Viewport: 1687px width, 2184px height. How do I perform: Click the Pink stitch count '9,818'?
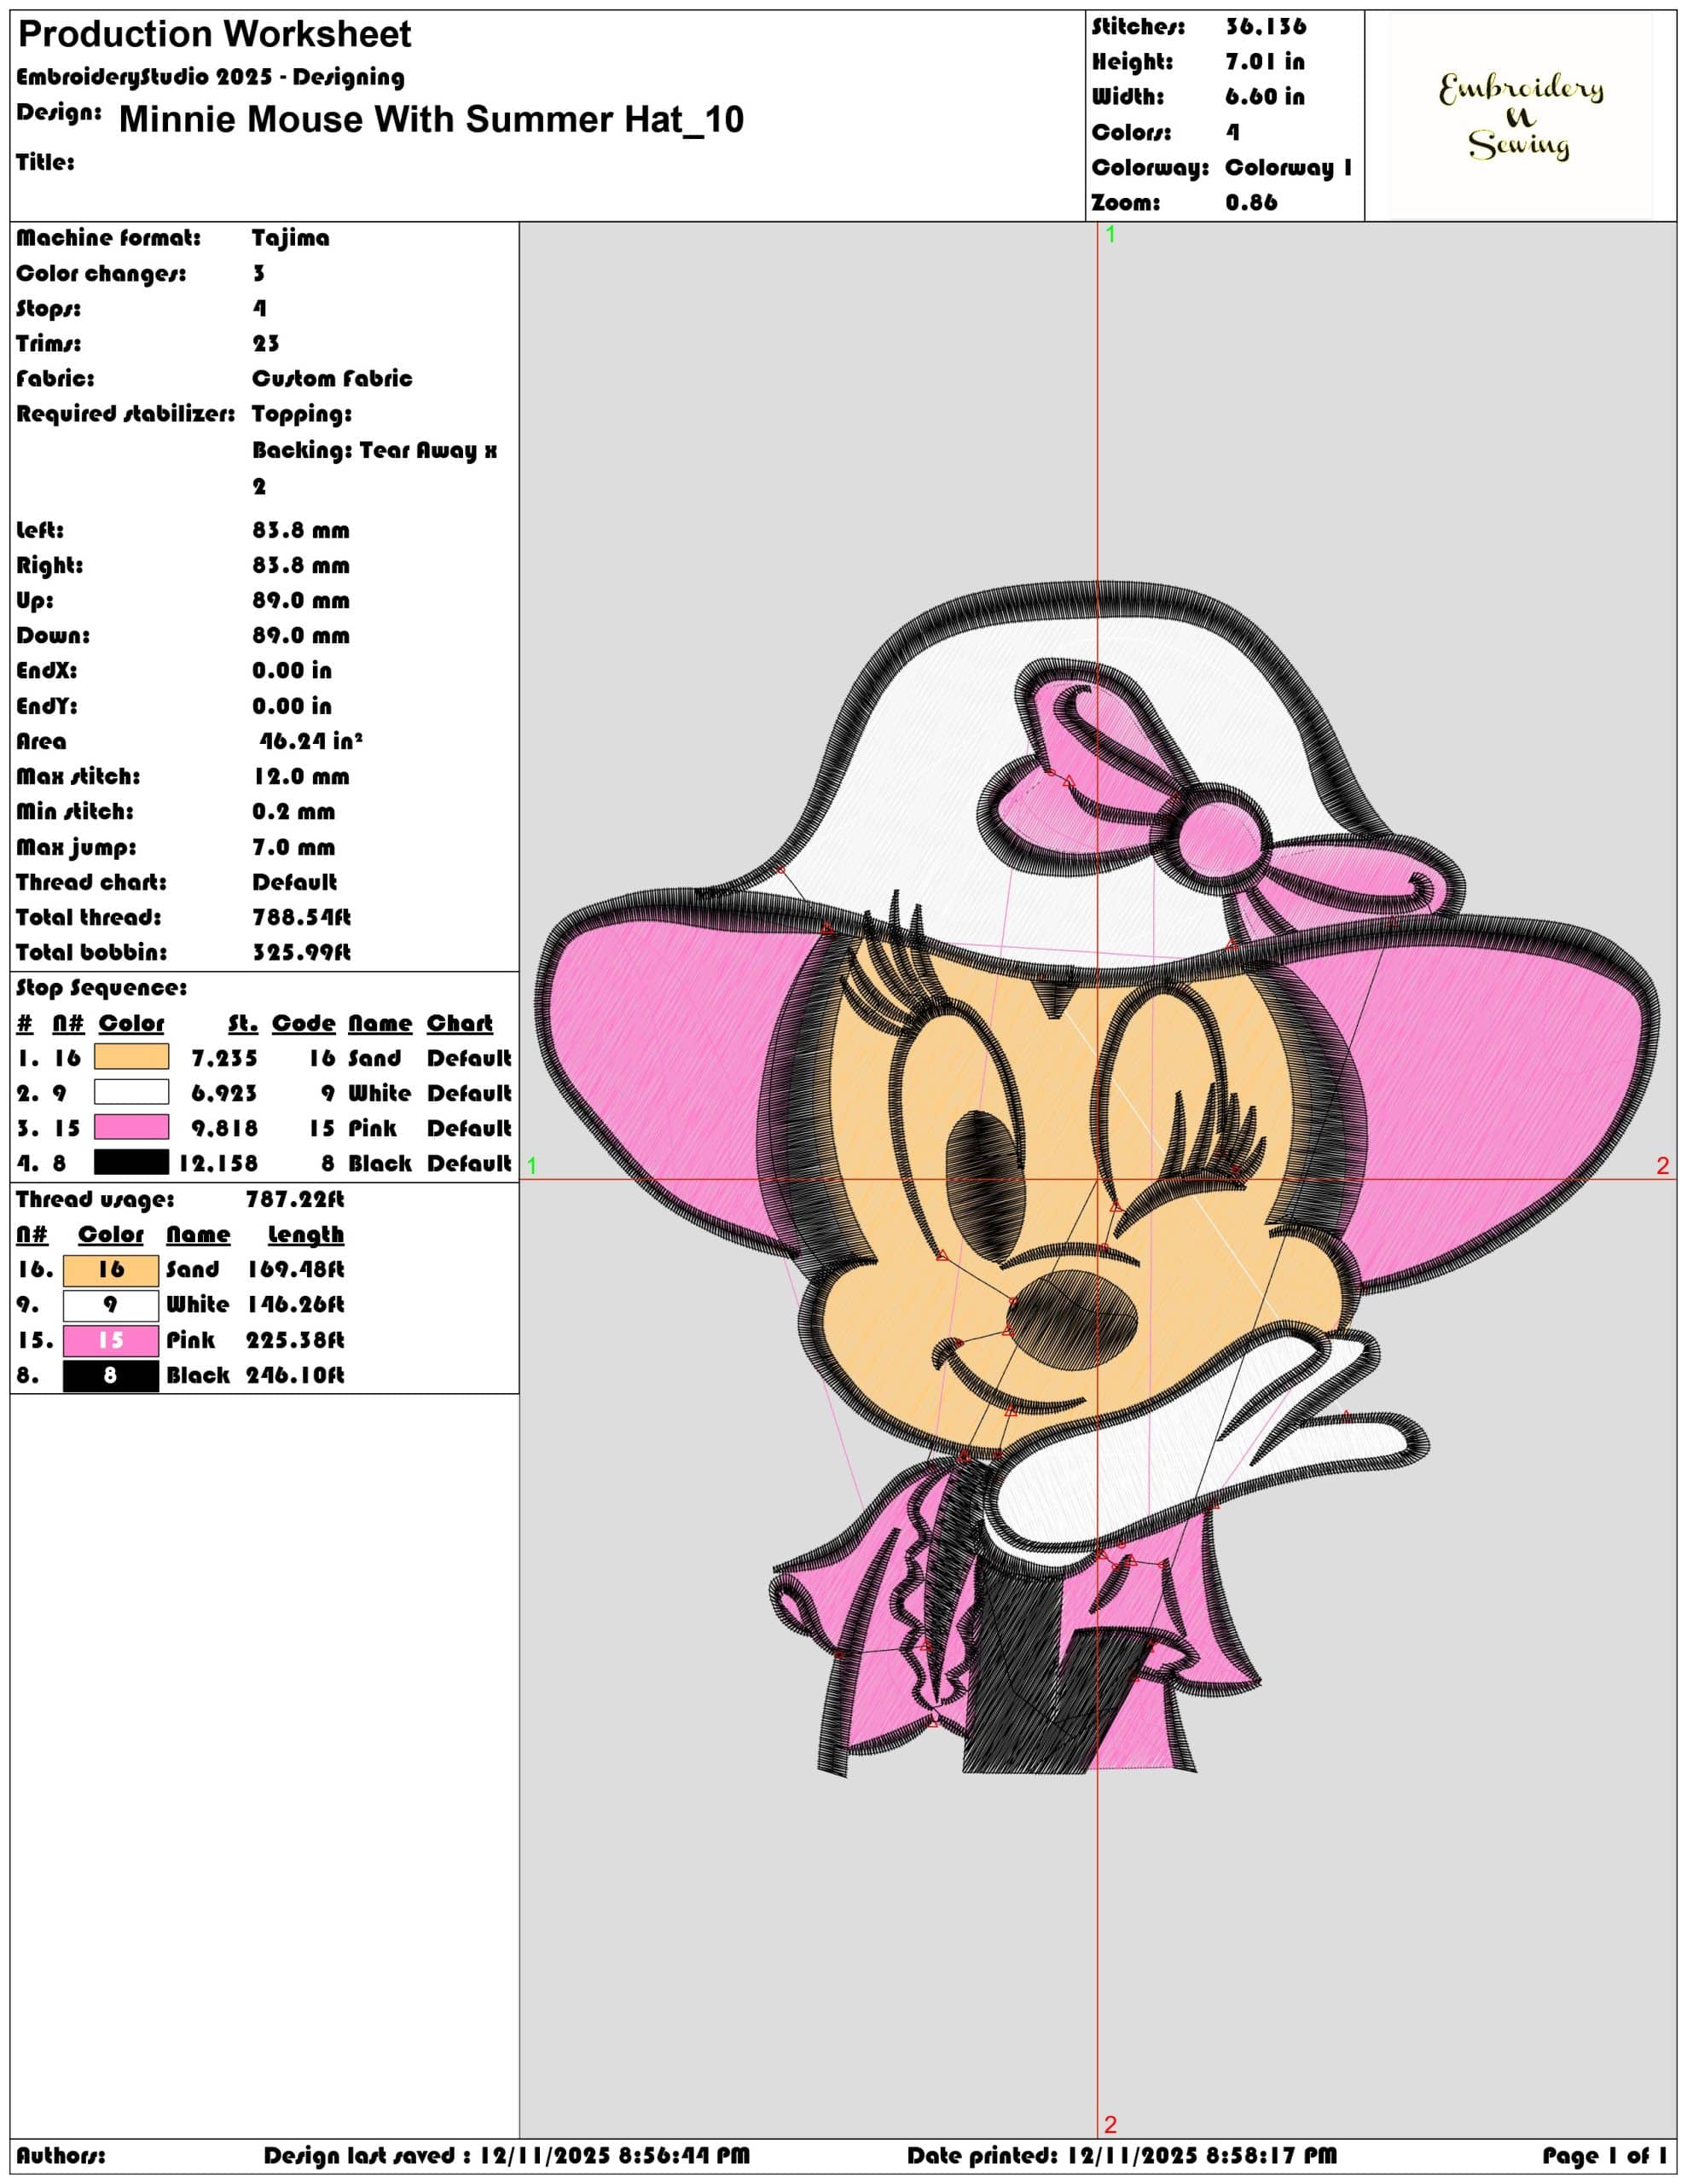[x=224, y=1128]
